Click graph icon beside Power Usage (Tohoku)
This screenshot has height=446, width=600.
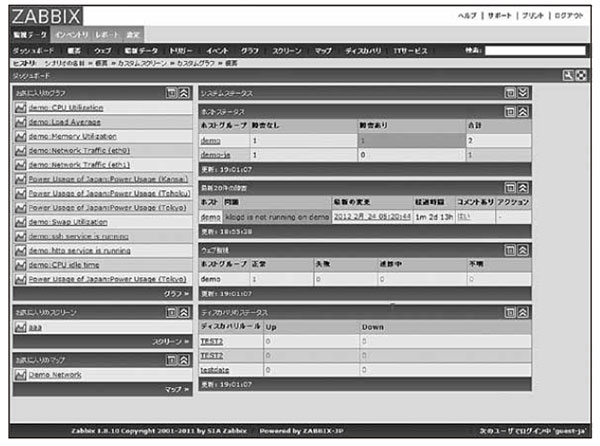coord(20,194)
